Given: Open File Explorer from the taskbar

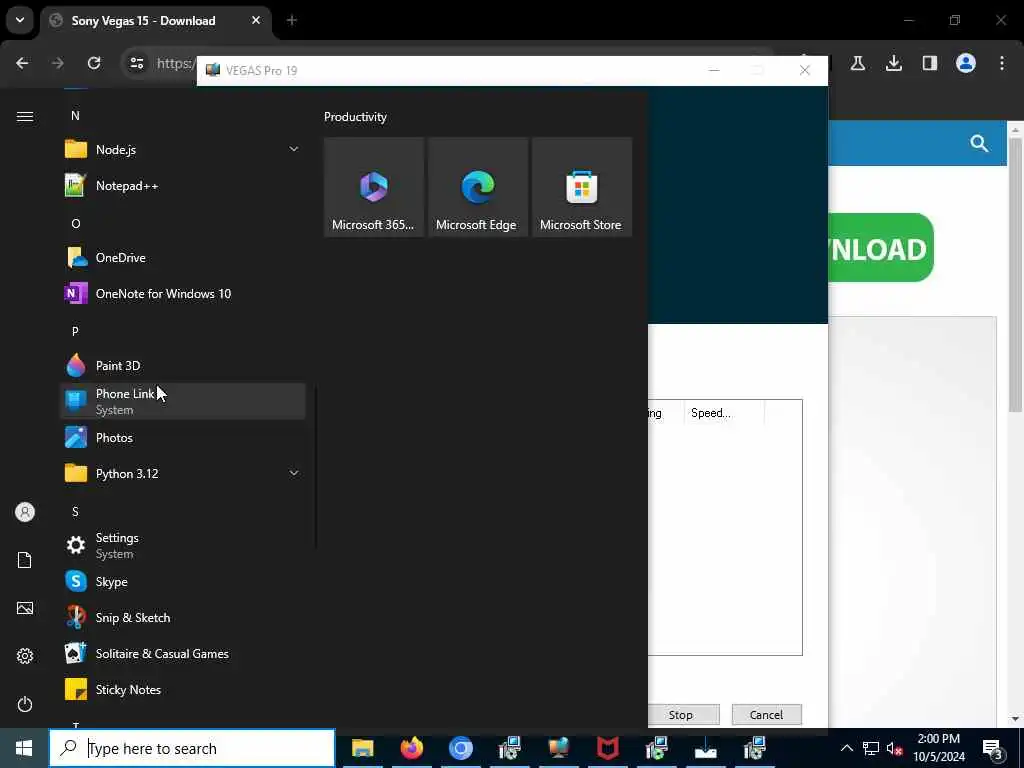Looking at the screenshot, I should [362, 748].
